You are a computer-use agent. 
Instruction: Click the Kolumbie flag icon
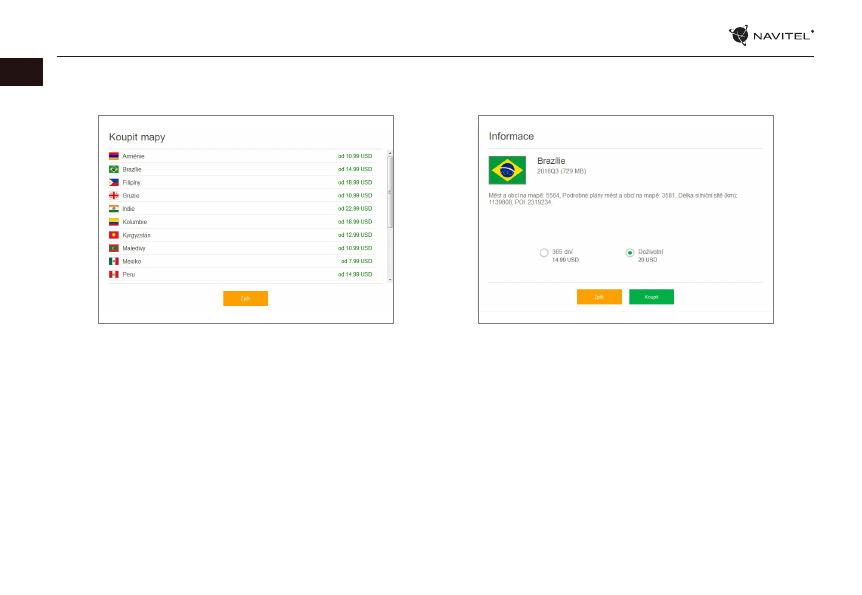(x=114, y=222)
